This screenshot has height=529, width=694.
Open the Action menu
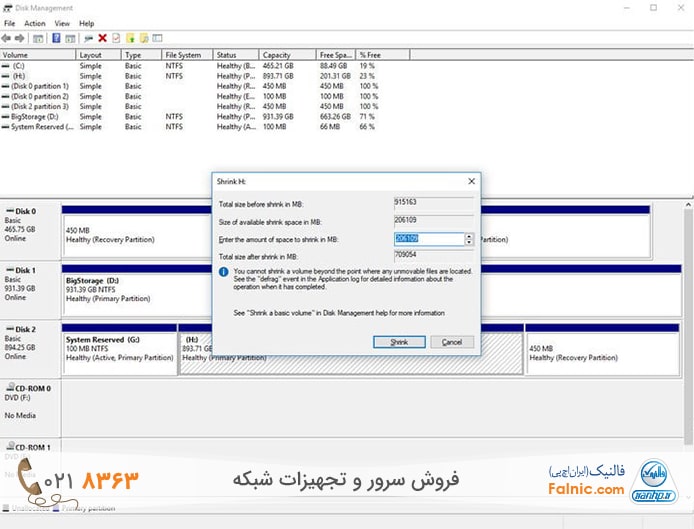(x=35, y=23)
